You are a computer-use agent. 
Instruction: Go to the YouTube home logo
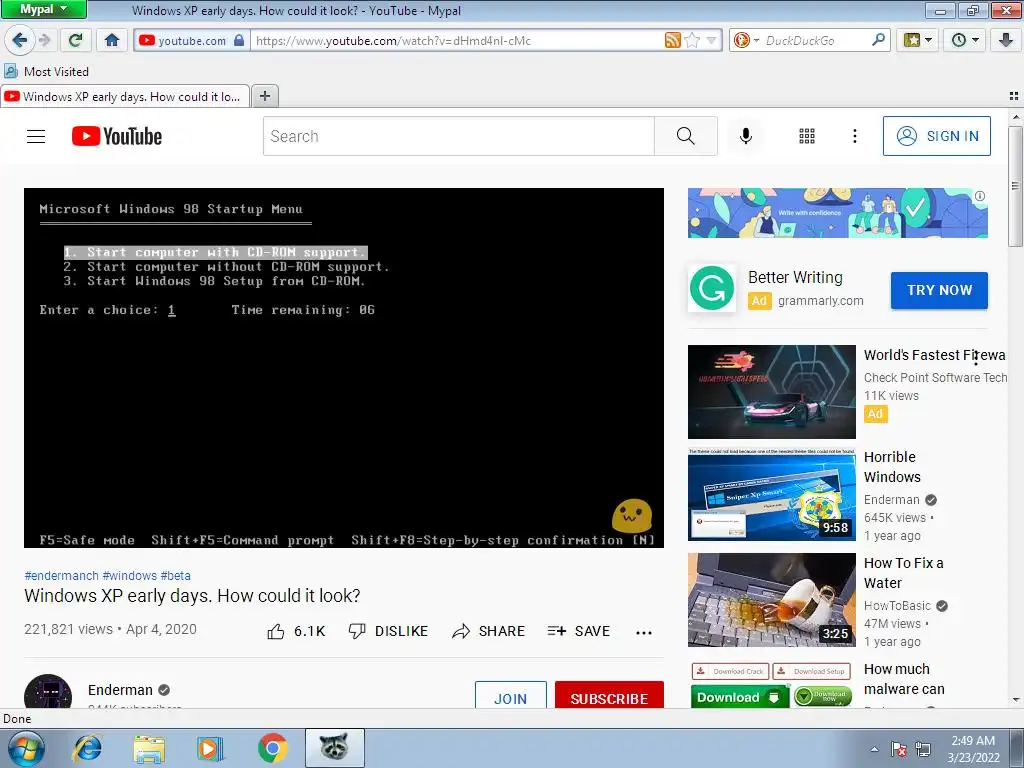(117, 136)
